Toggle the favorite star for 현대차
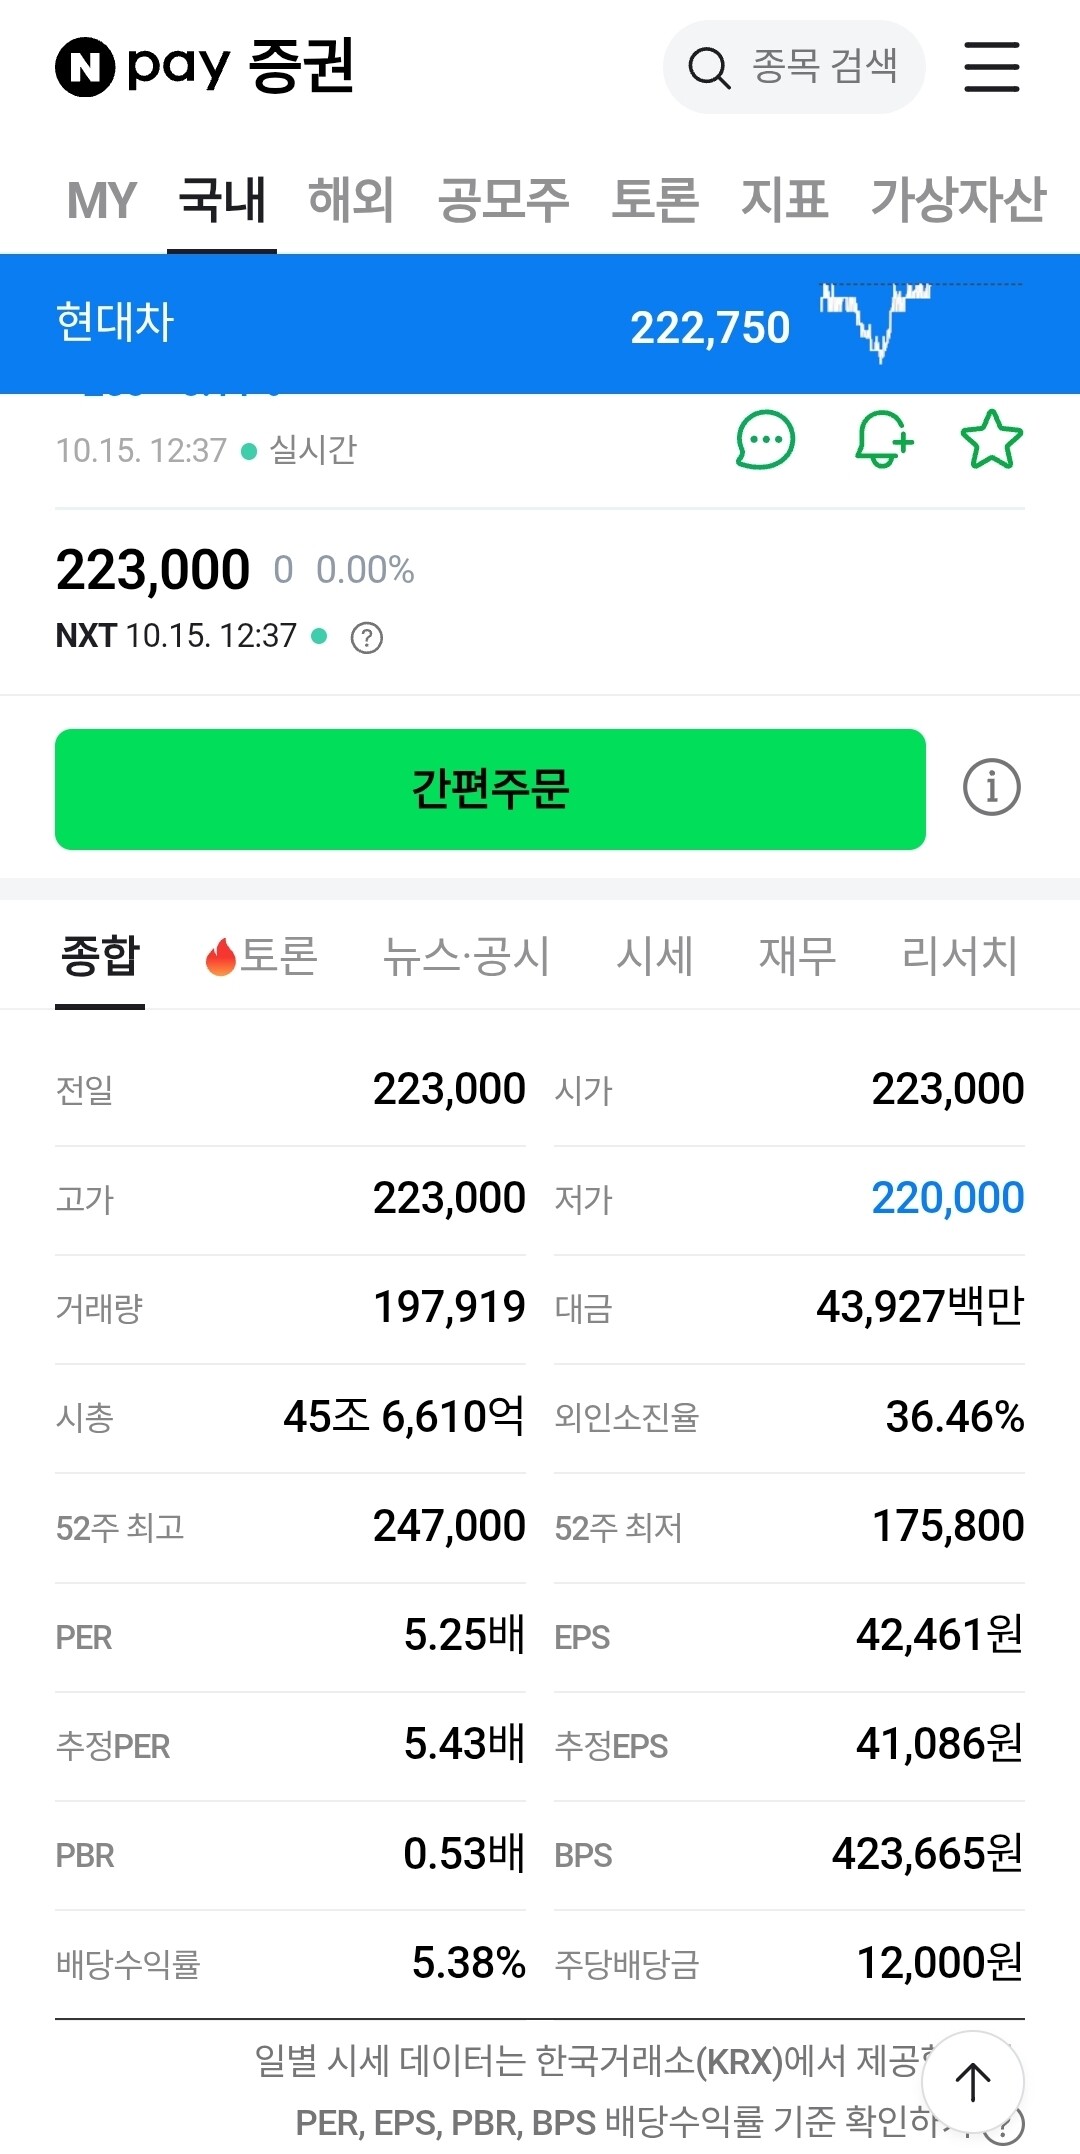Viewport: 1080px width, 2154px height. [991, 440]
